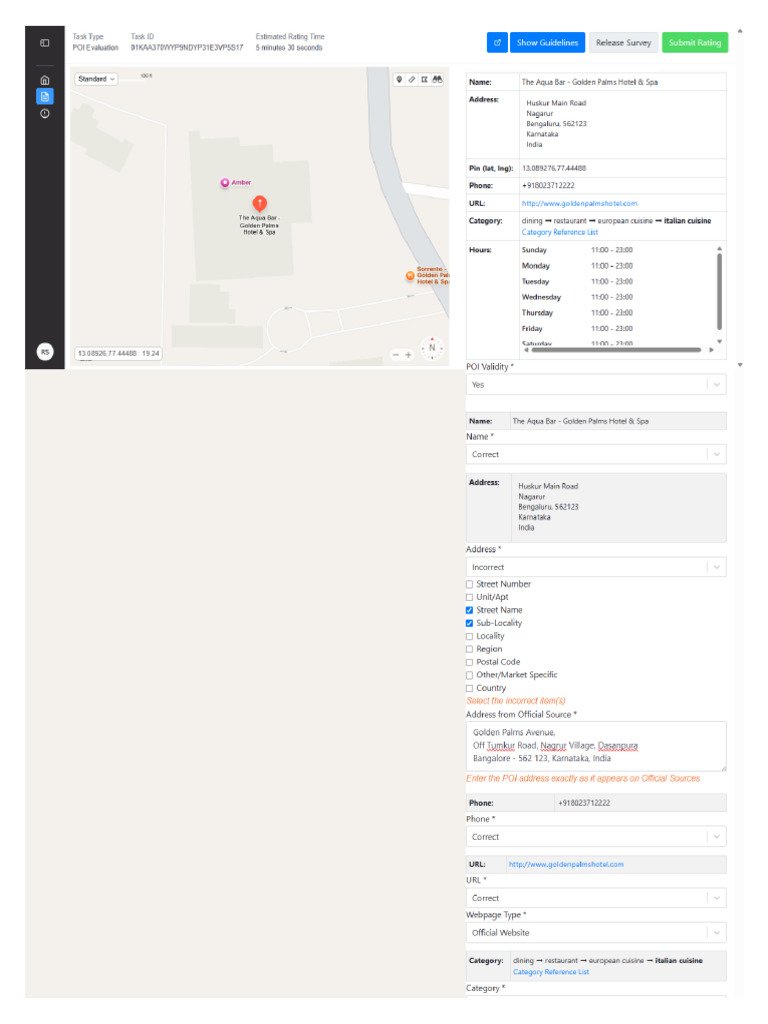The height and width of the screenshot is (1024, 768).
Task: Select the map pin drop tool
Action: (399, 79)
